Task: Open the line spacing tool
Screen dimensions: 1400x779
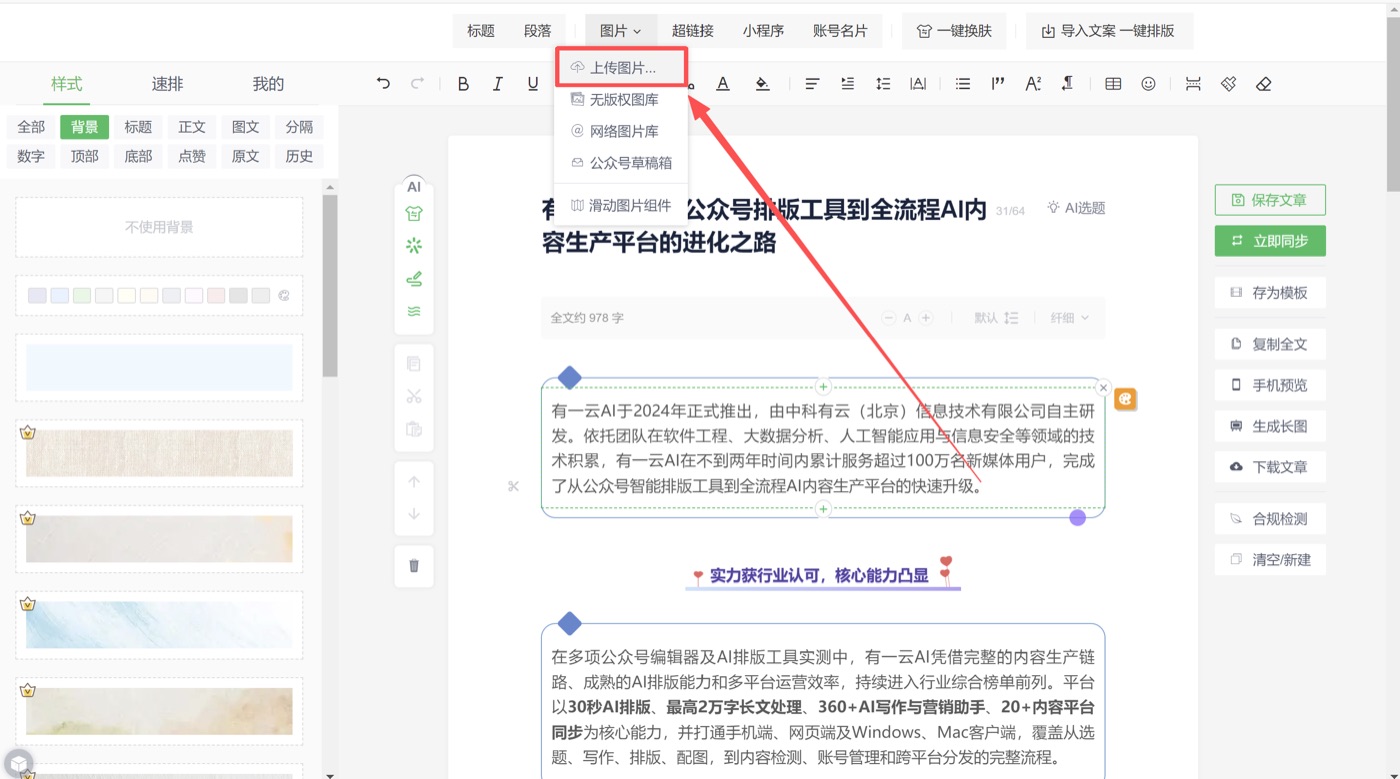Action: coord(883,84)
